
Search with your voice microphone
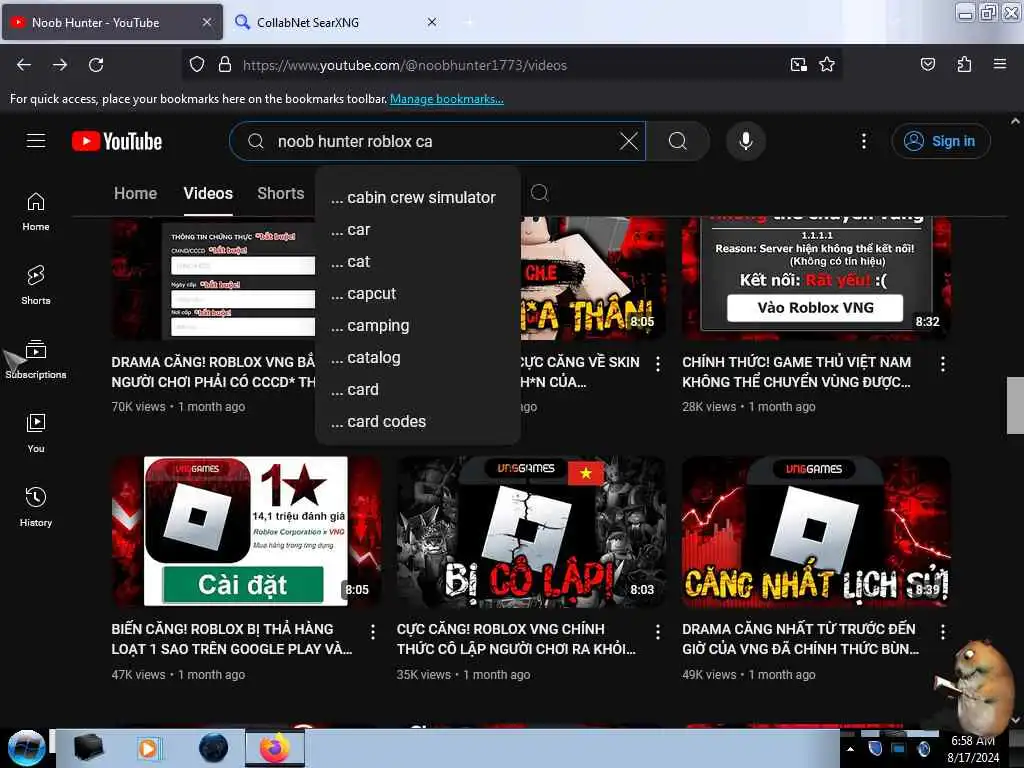(745, 141)
